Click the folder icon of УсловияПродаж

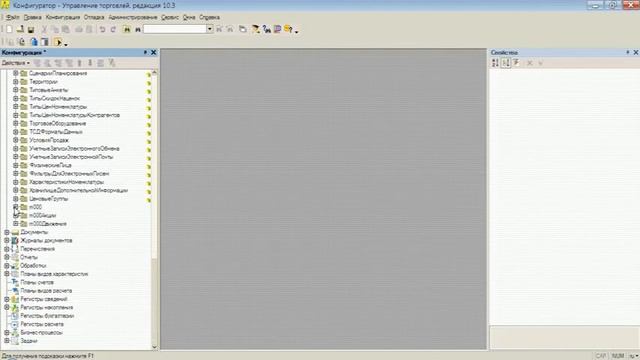24,140
